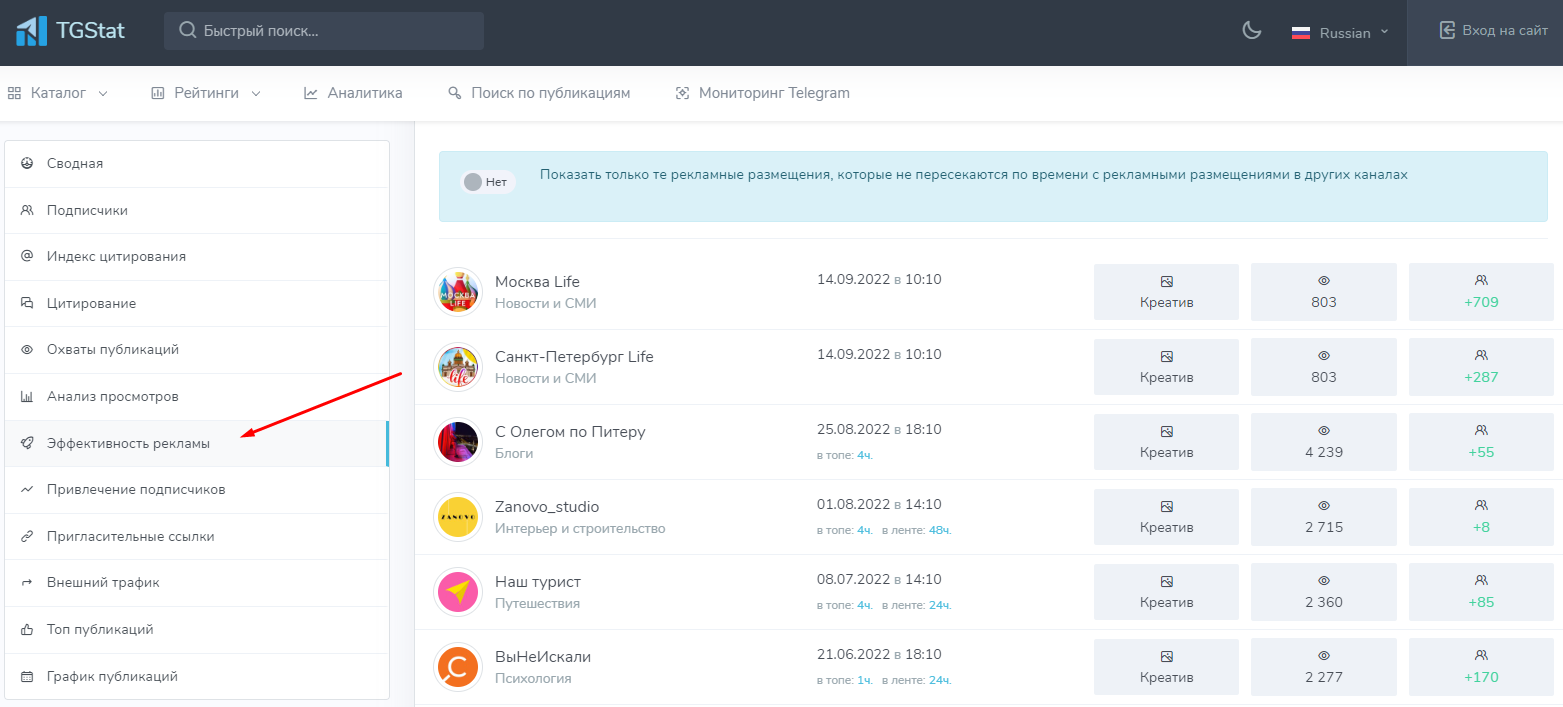Click the magnifier icon in quick search
1563x707 pixels.
click(x=187, y=31)
